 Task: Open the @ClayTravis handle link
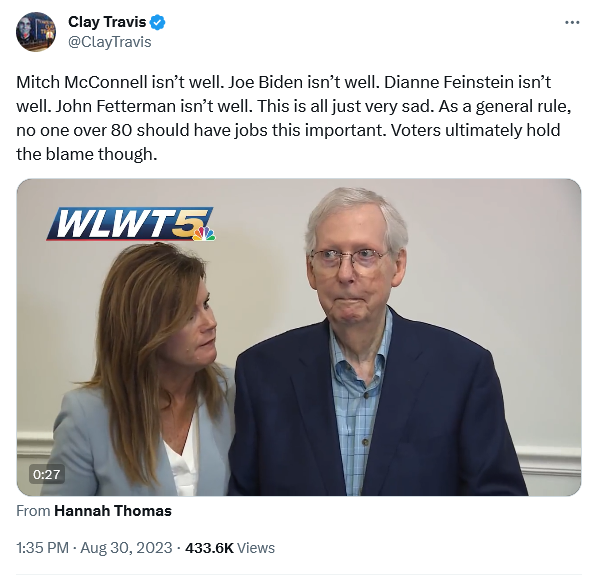click(x=110, y=42)
